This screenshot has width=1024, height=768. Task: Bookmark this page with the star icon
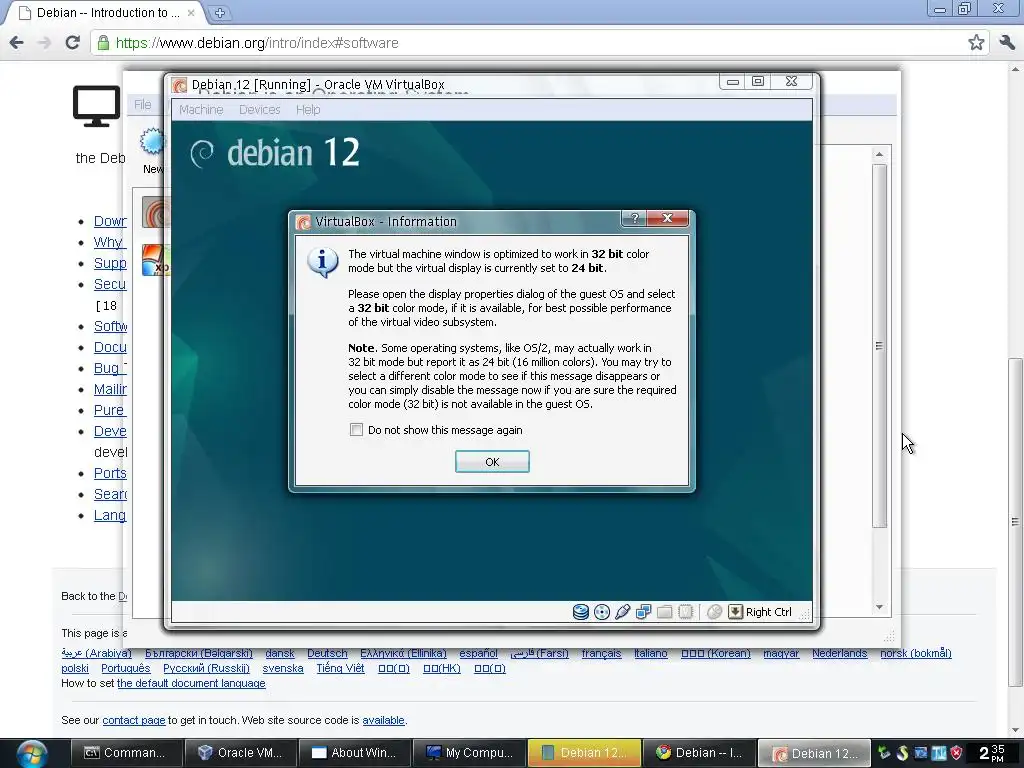(x=976, y=43)
